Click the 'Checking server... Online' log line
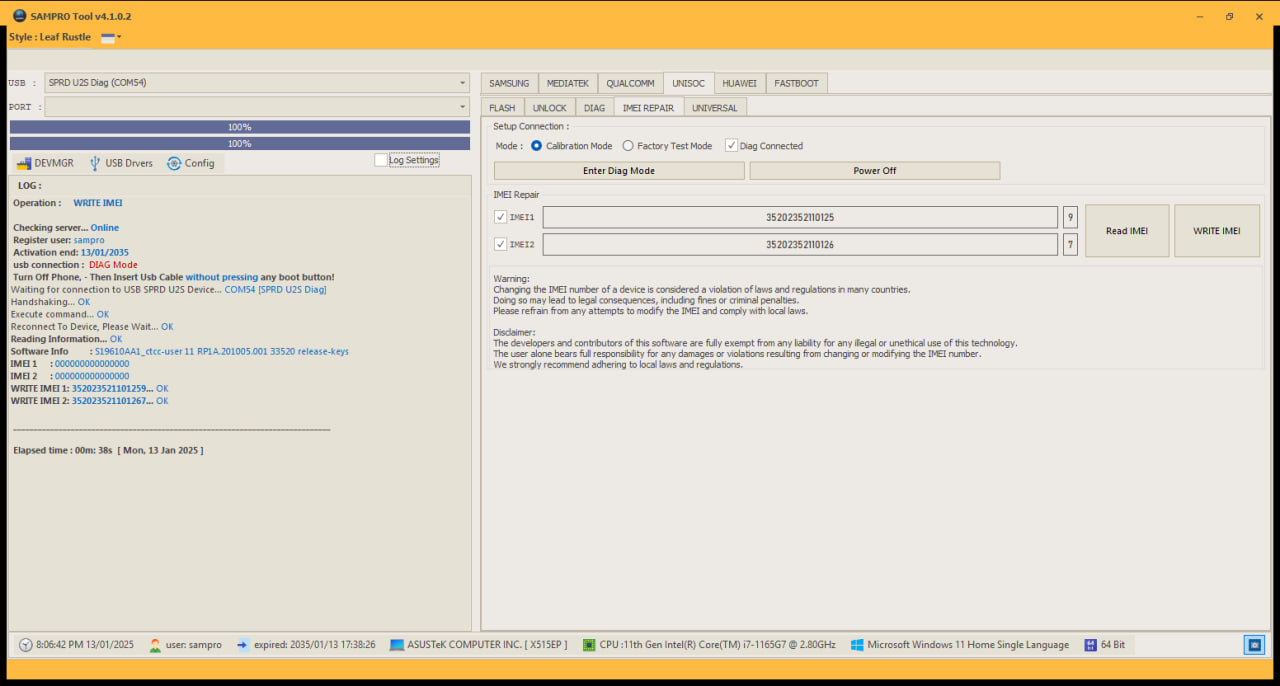Screen dimensions: 1280x686 click(66, 228)
